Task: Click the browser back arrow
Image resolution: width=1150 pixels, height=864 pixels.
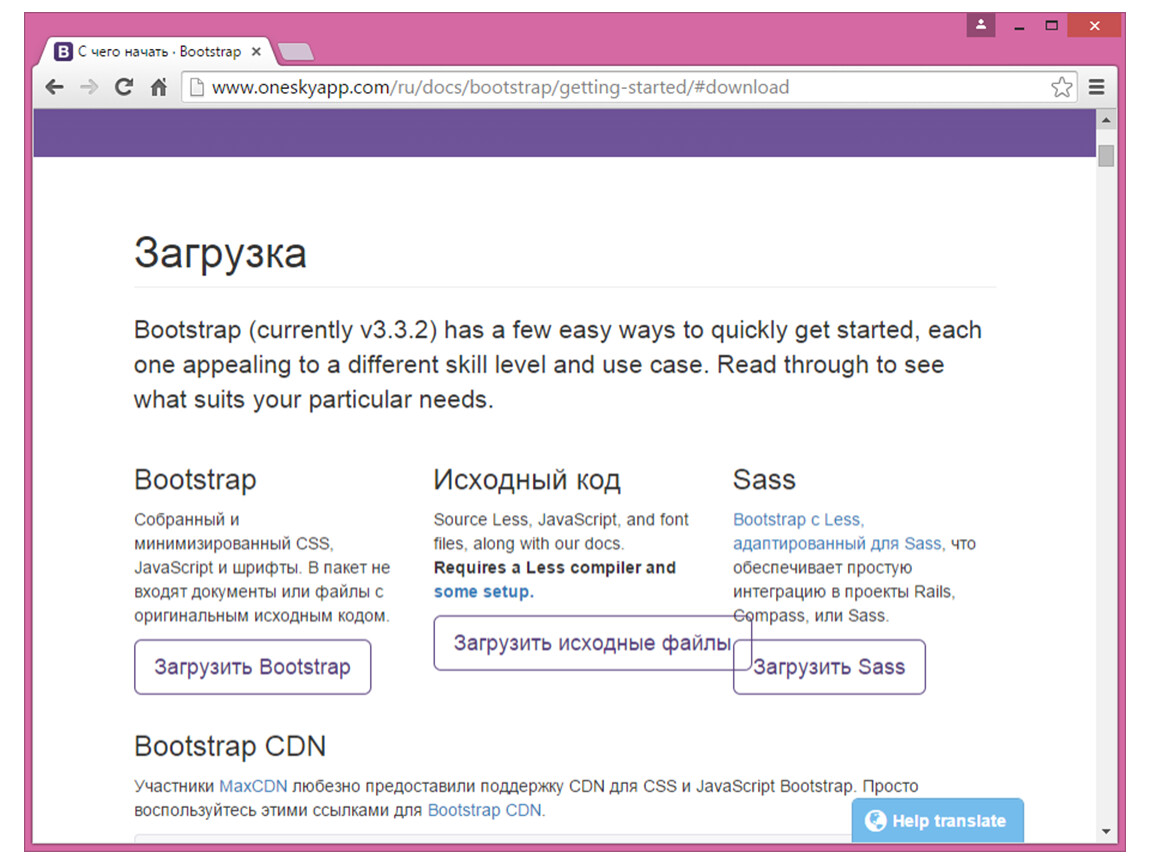Action: pyautogui.click(x=54, y=87)
